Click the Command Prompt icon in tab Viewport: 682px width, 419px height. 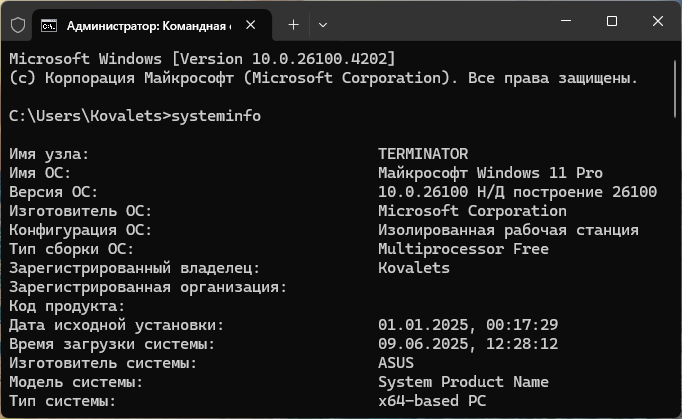[49, 26]
